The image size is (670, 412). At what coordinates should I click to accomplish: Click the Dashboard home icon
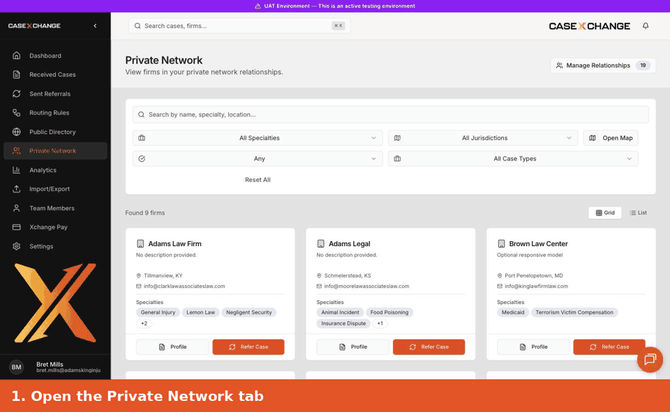pyautogui.click(x=16, y=56)
